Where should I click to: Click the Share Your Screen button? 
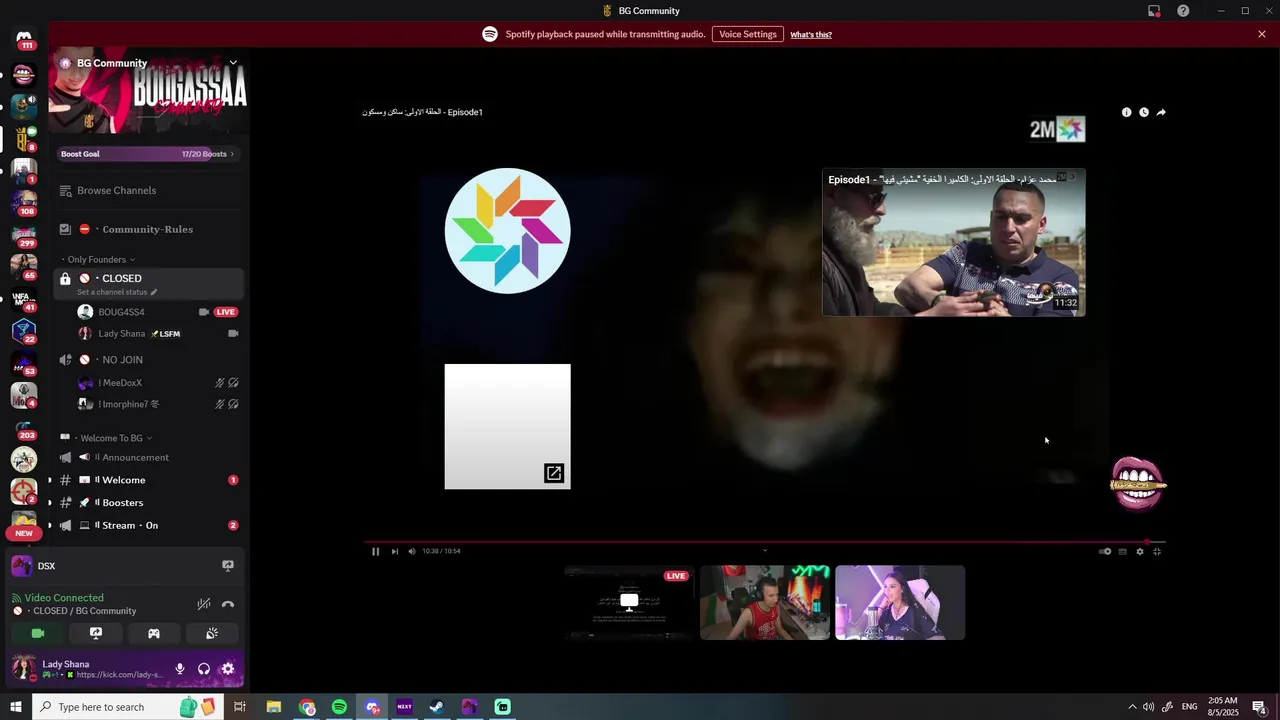[96, 633]
